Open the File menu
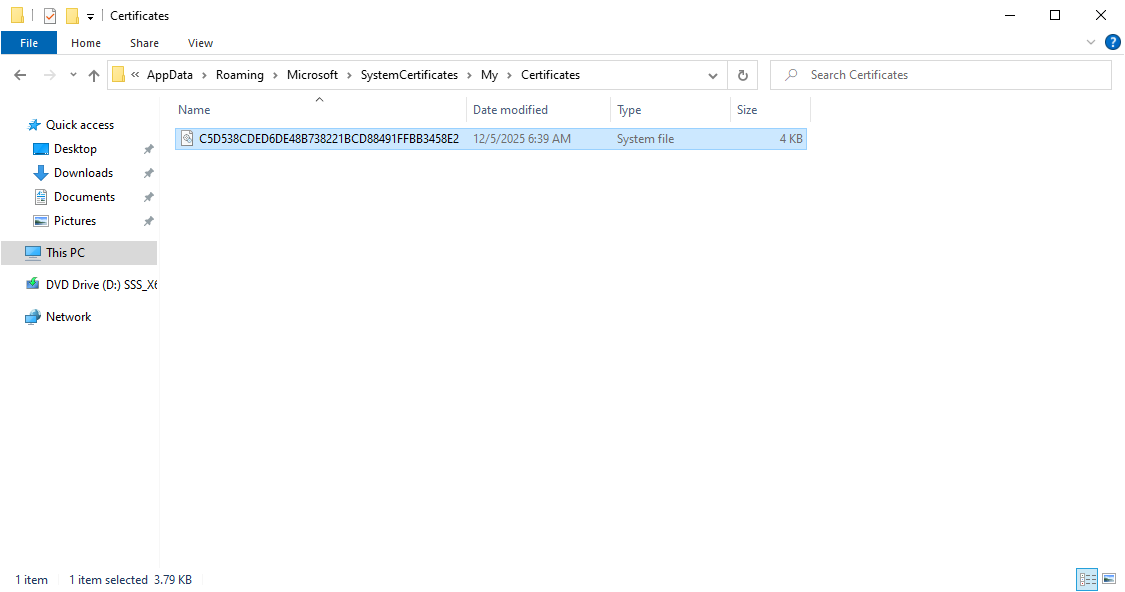The height and width of the screenshot is (592, 1125). pos(29,43)
